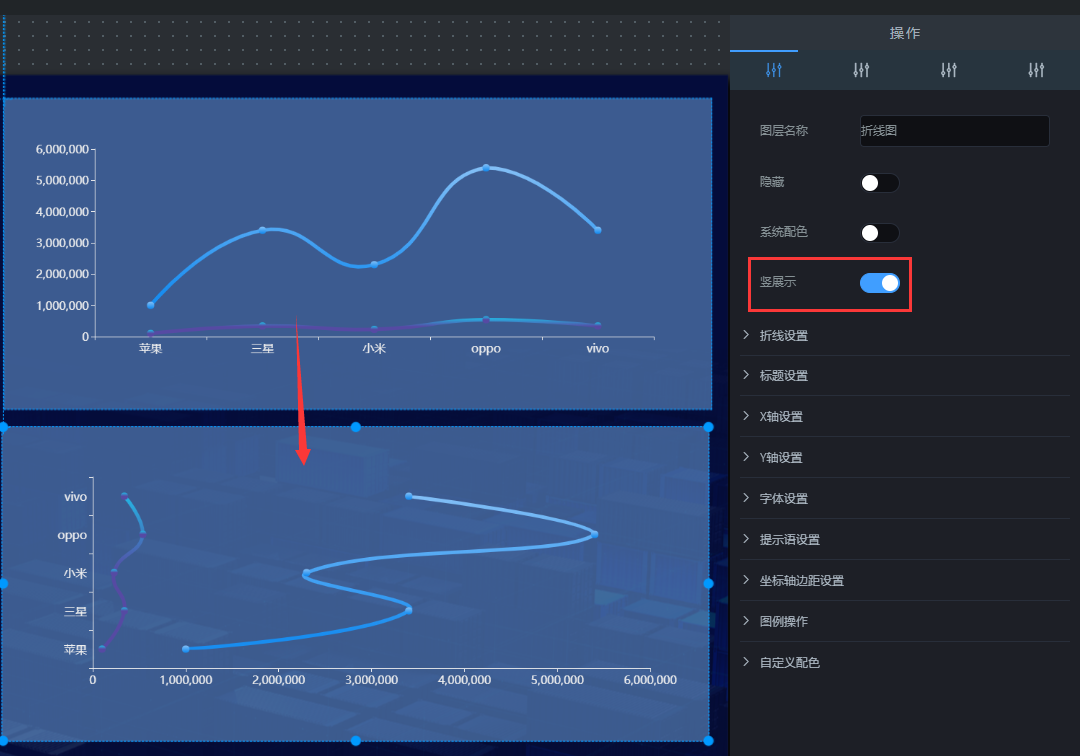Click the top-right corner handle of lower chart
This screenshot has height=756, width=1080.
[708, 427]
